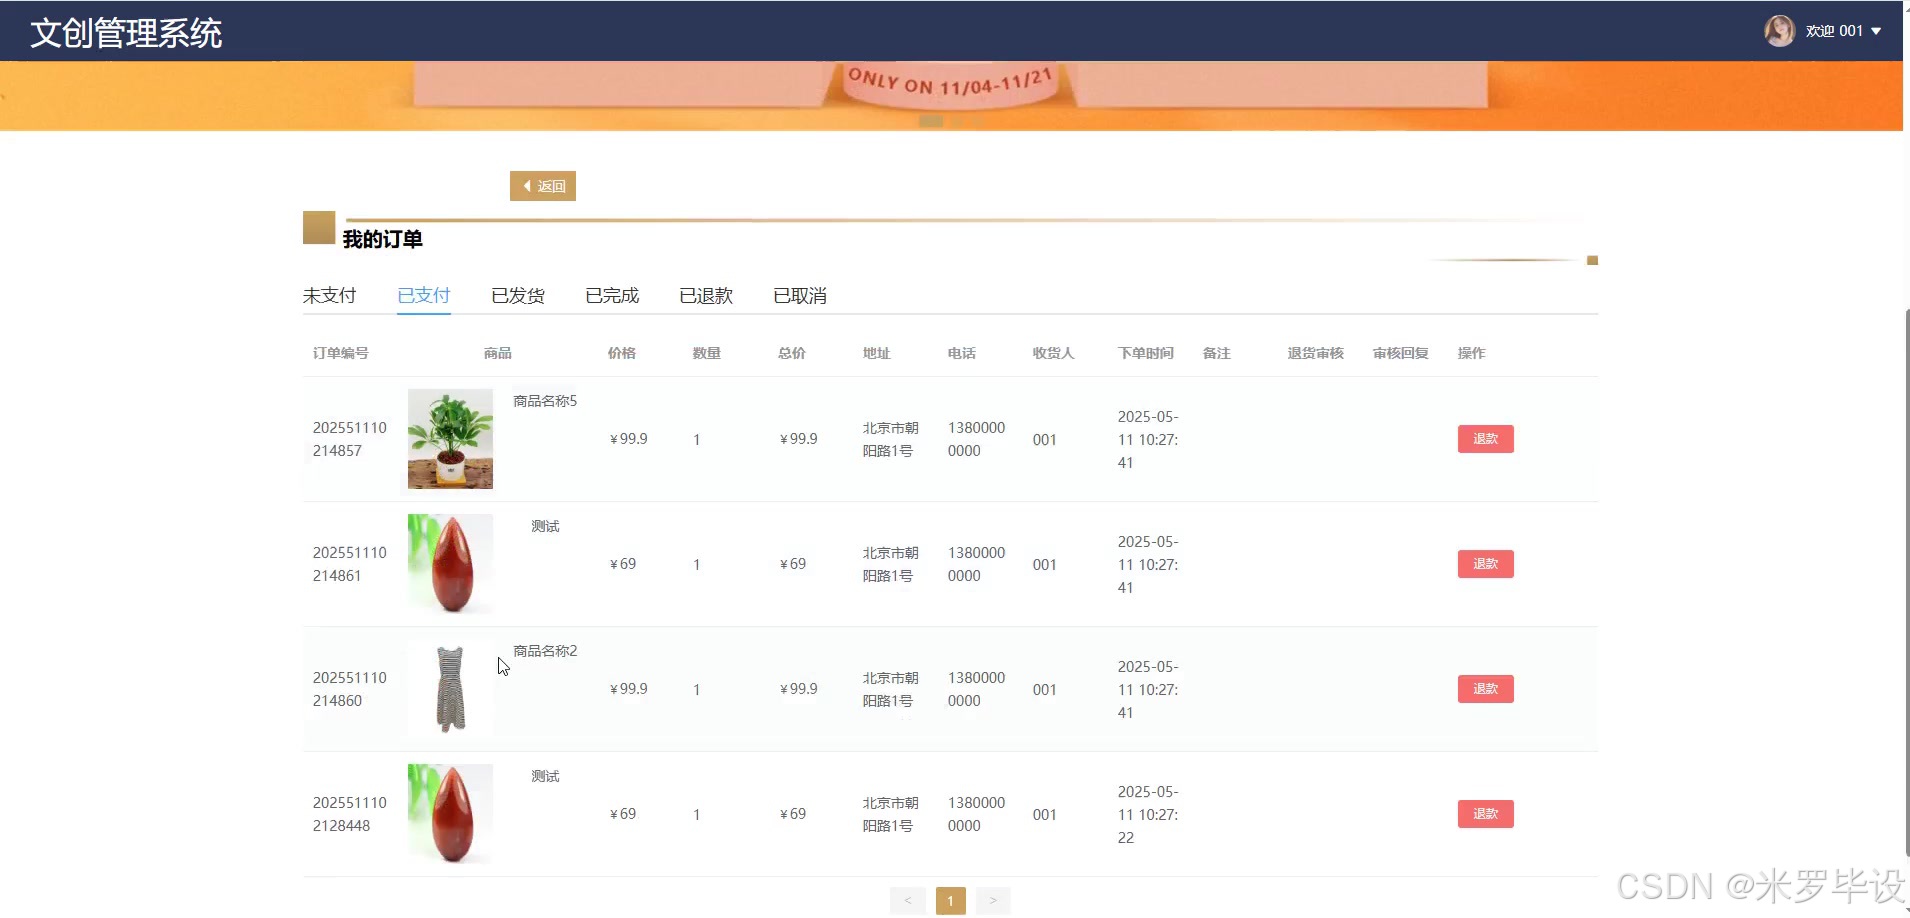
Task: Expand the 欢迎 001 user dropdown arrow
Action: pyautogui.click(x=1876, y=31)
